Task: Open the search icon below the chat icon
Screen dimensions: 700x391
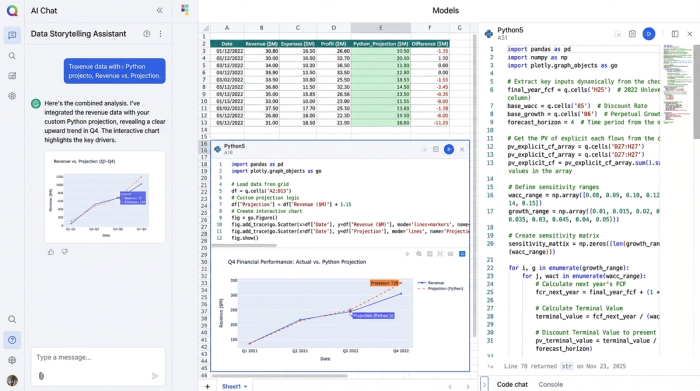Action: (x=12, y=56)
